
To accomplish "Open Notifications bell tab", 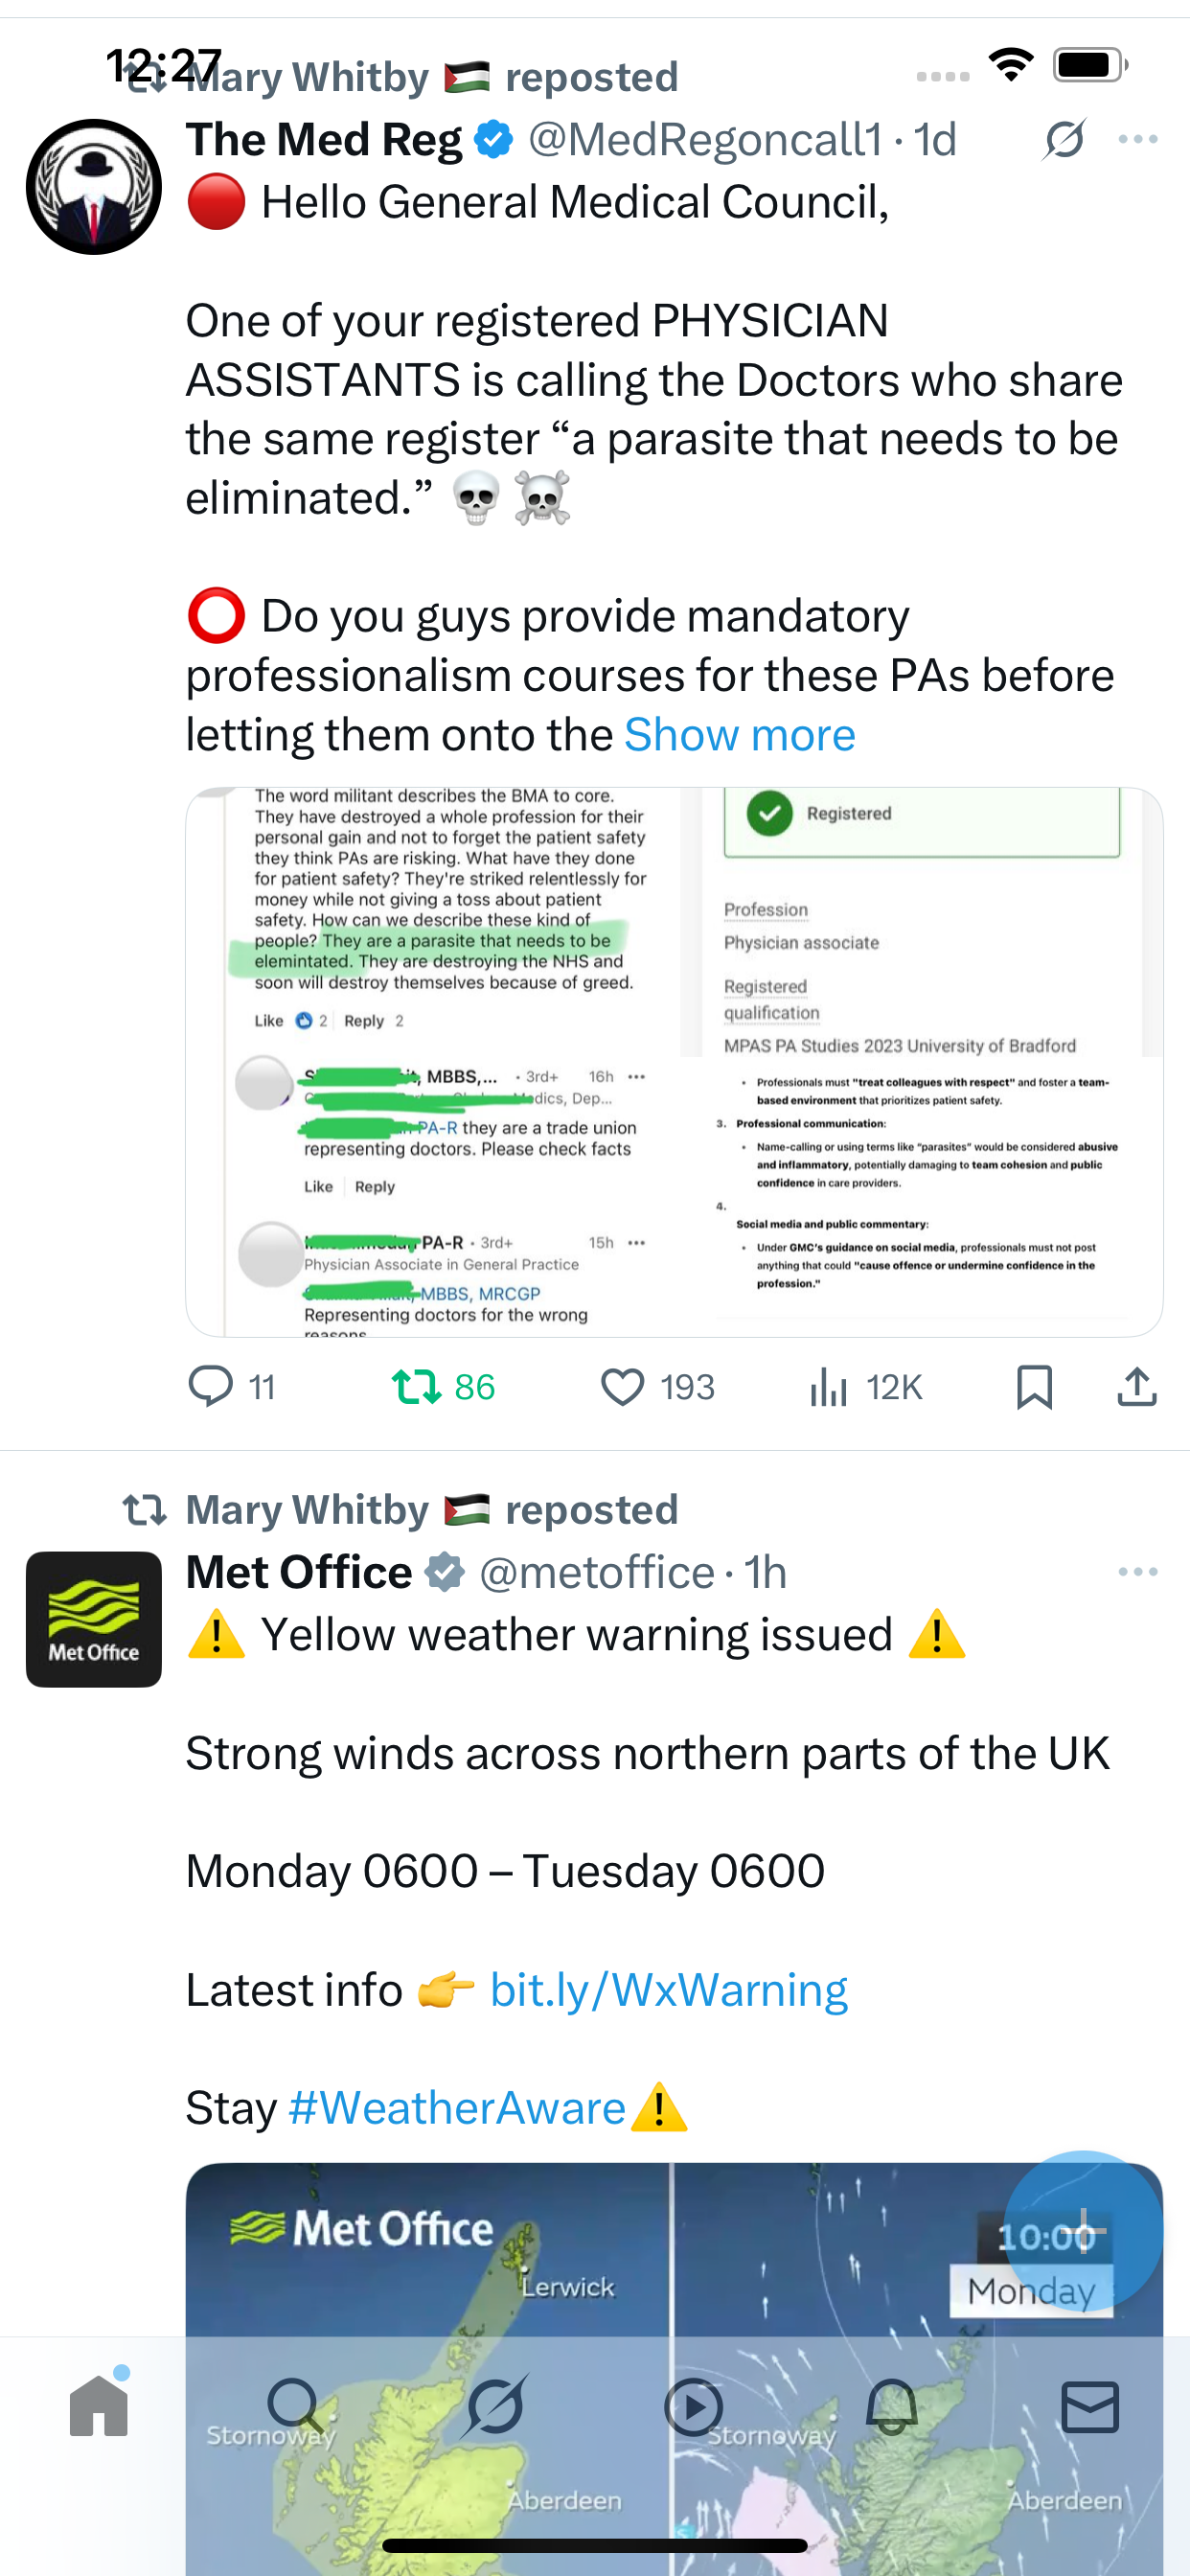I will 892,2407.
